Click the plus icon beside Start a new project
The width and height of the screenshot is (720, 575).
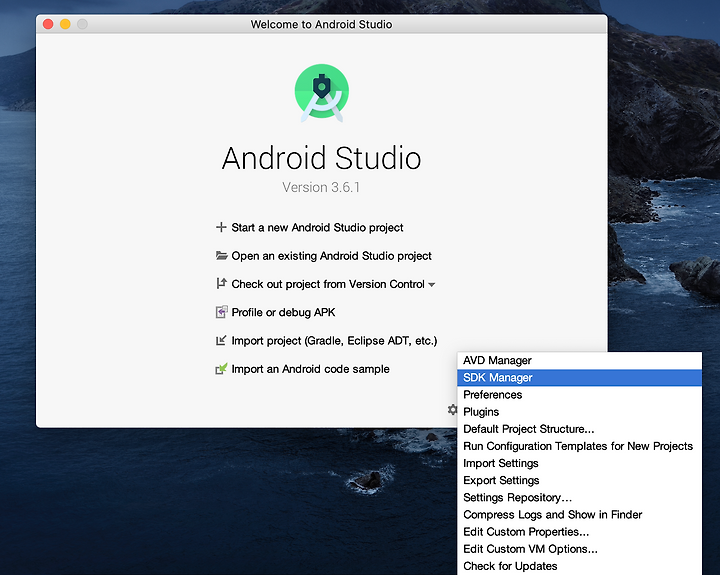(221, 227)
